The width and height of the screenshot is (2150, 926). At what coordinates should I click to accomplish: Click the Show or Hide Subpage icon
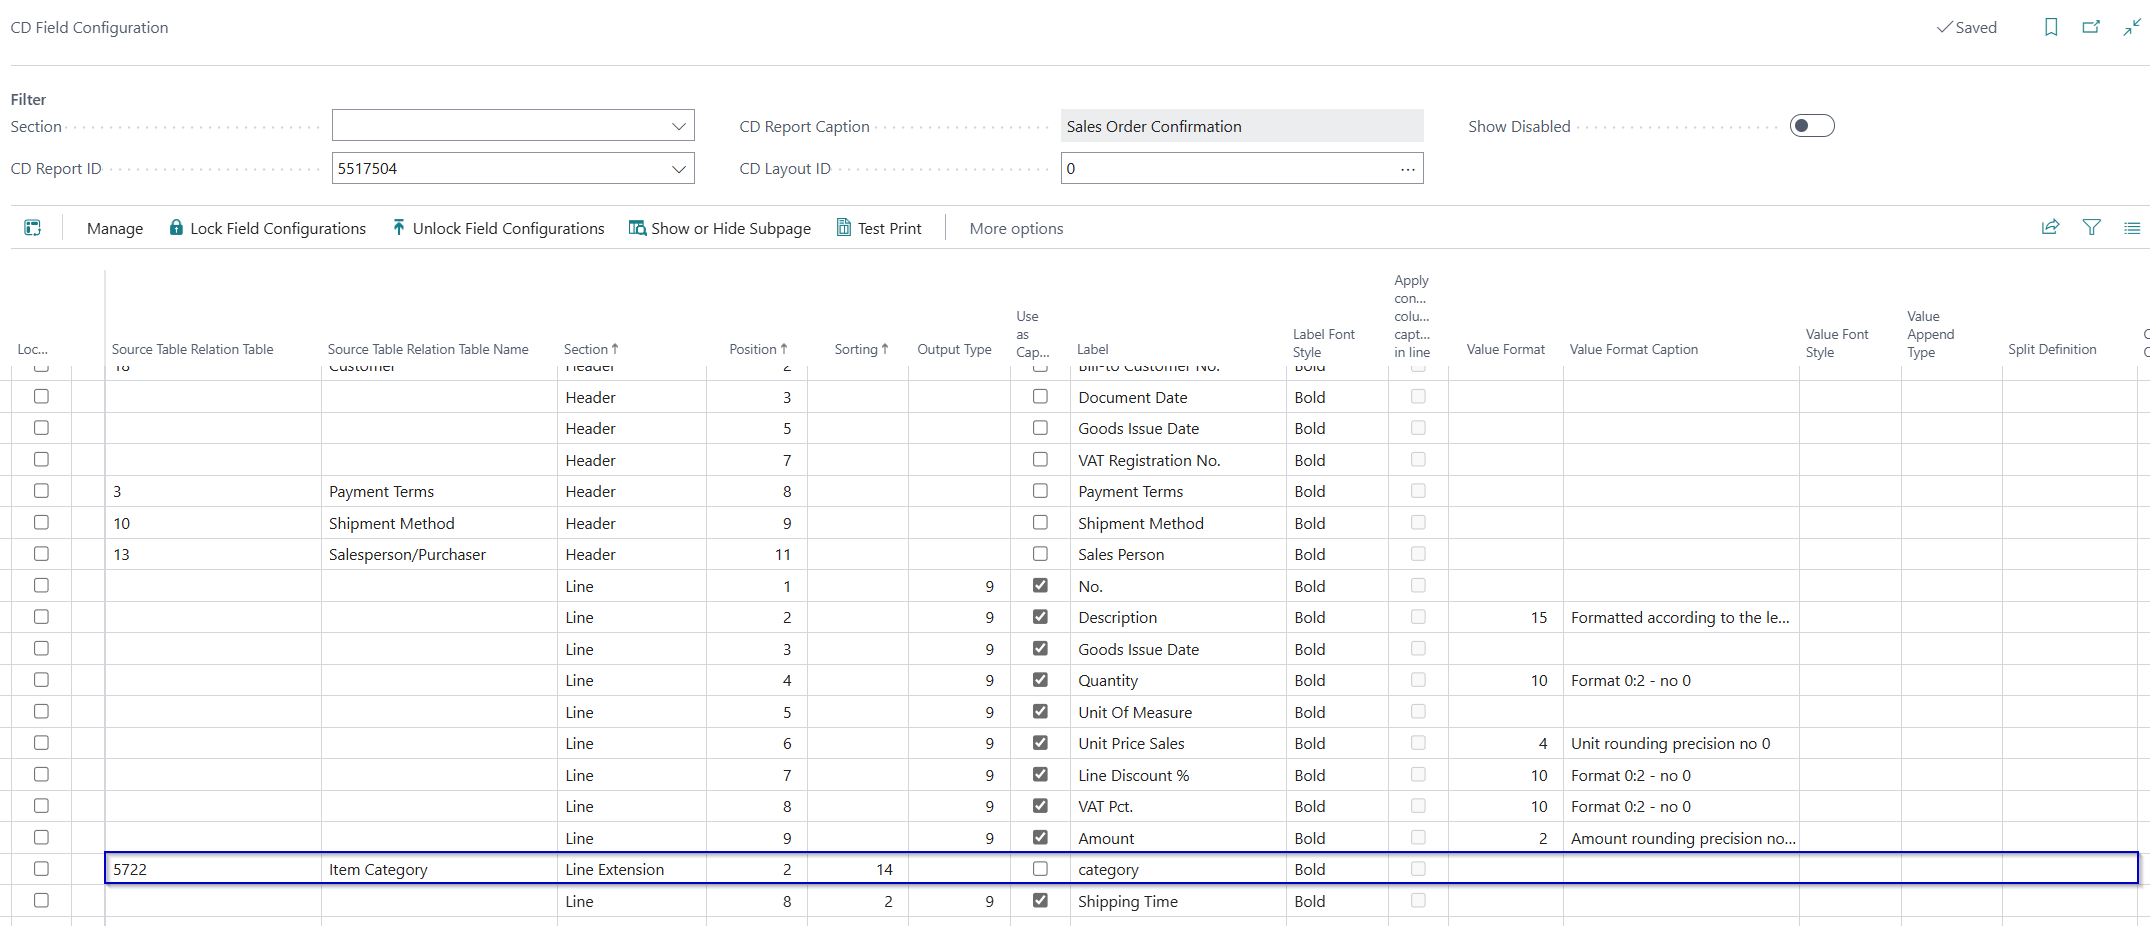[637, 228]
